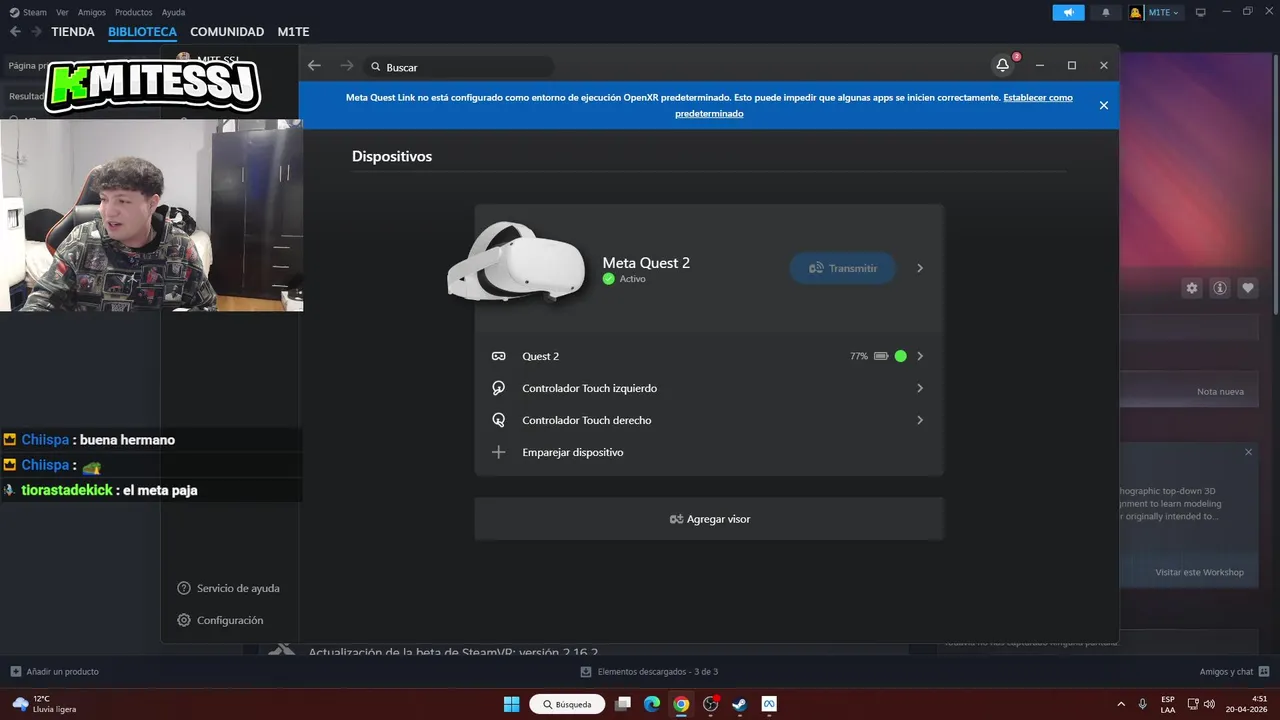Go back in Meta Quest Link window
The image size is (1280, 720).
point(314,65)
